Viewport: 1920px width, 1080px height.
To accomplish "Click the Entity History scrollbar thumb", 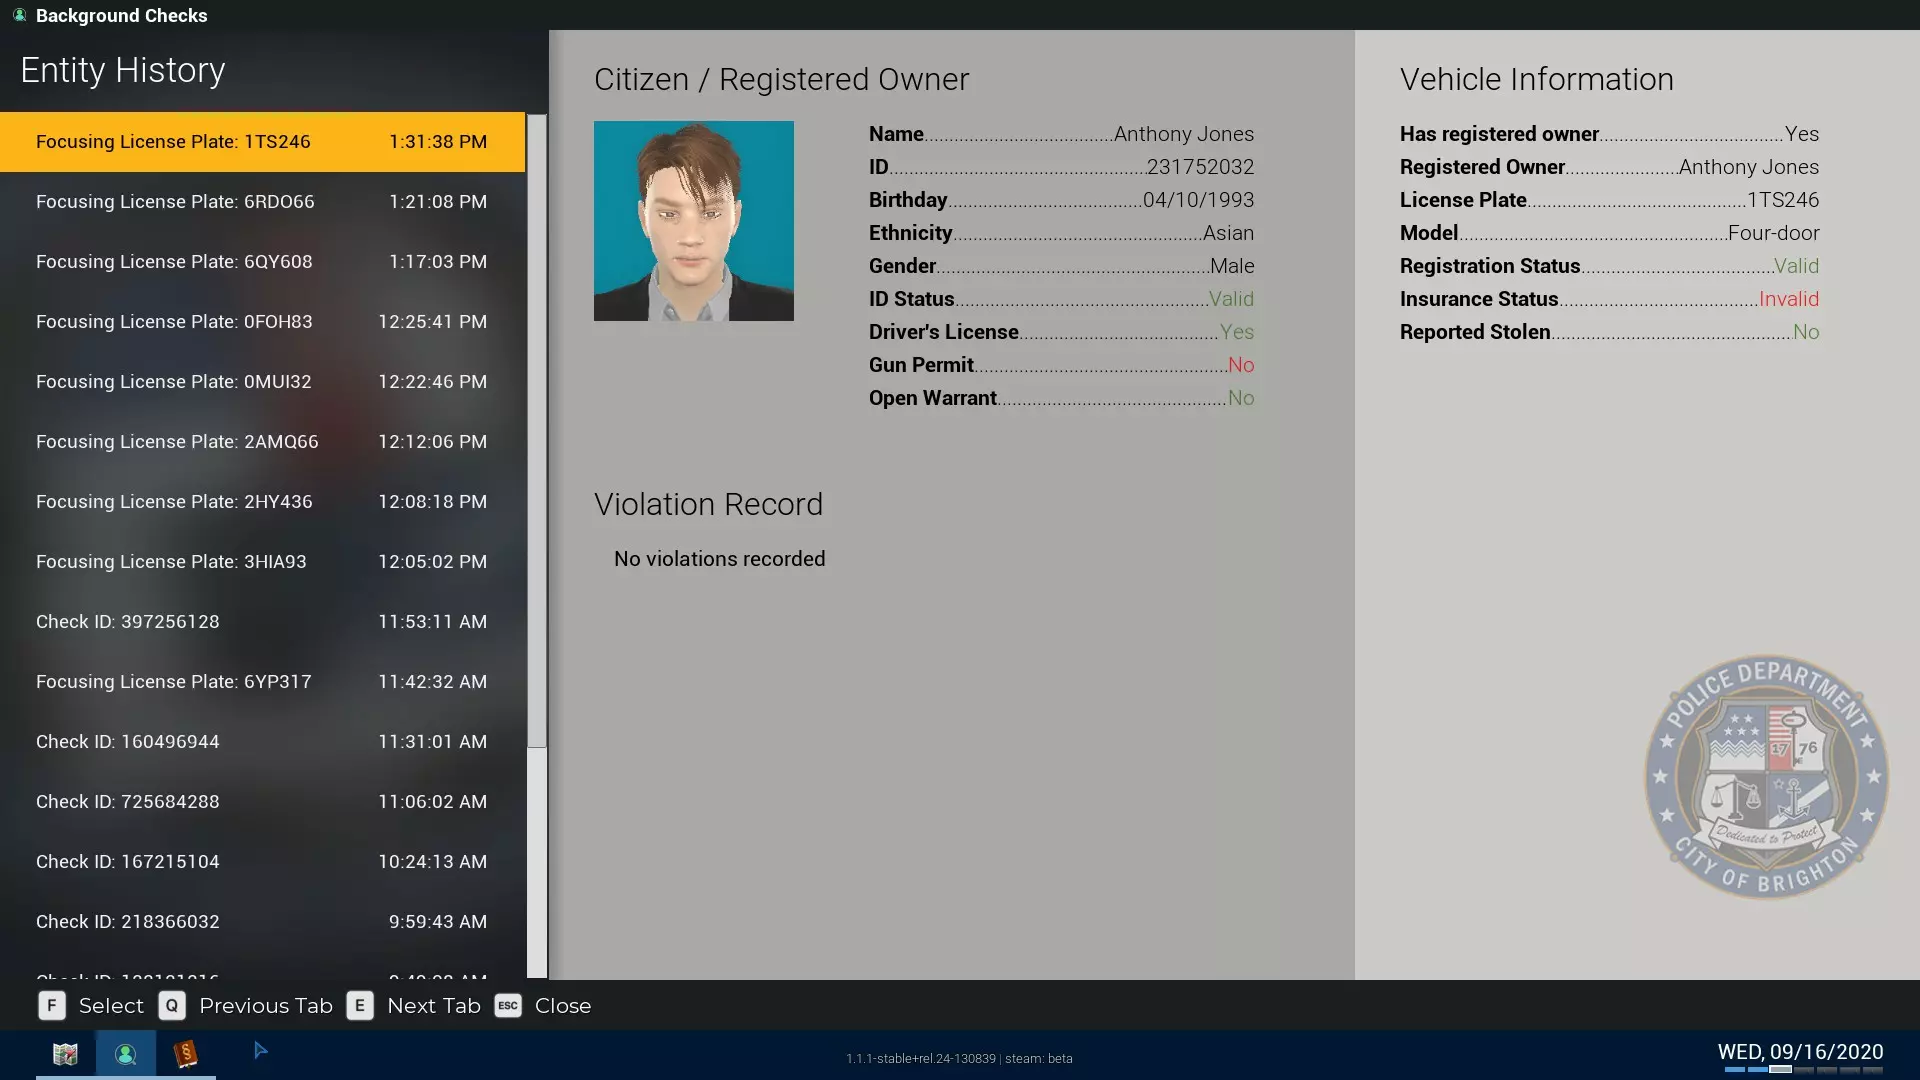I will (537, 430).
